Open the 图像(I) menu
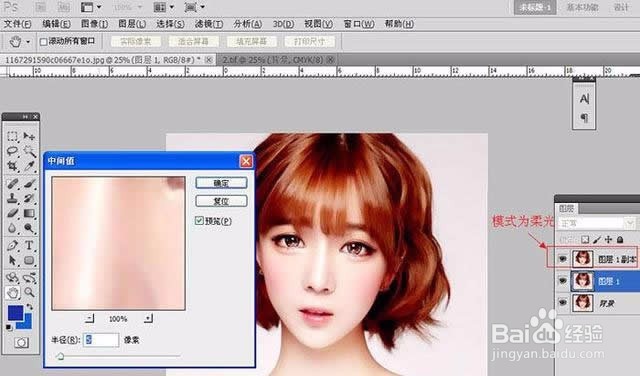This screenshot has height=376, width=640. click(94, 24)
